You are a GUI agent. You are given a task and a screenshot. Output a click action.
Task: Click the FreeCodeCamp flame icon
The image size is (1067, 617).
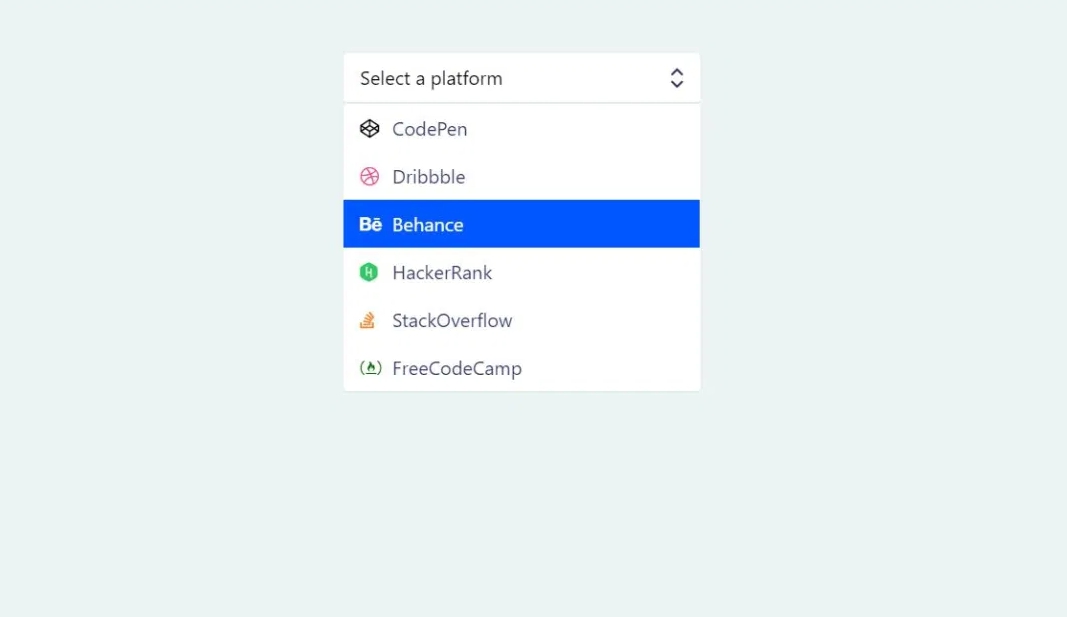pyautogui.click(x=370, y=368)
